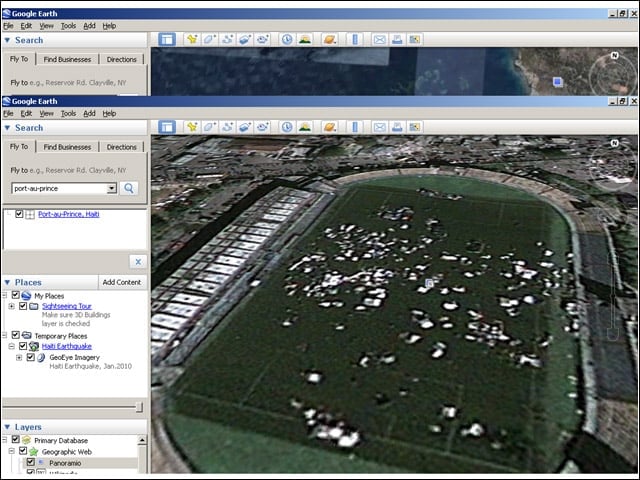640x480 pixels.
Task: Toggle sunlight icon in front window toolbar
Action: 304,127
